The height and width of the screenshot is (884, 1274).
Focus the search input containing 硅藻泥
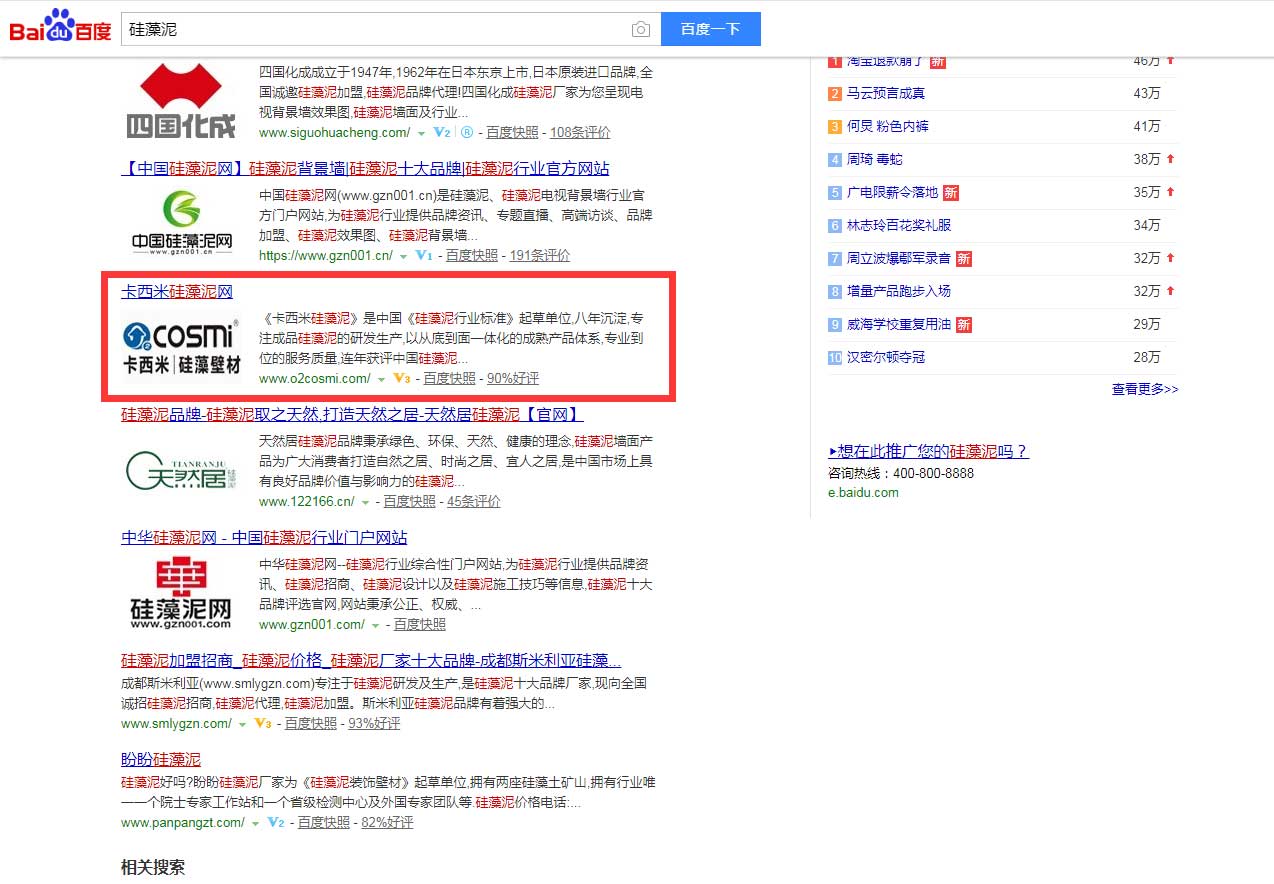tap(370, 30)
